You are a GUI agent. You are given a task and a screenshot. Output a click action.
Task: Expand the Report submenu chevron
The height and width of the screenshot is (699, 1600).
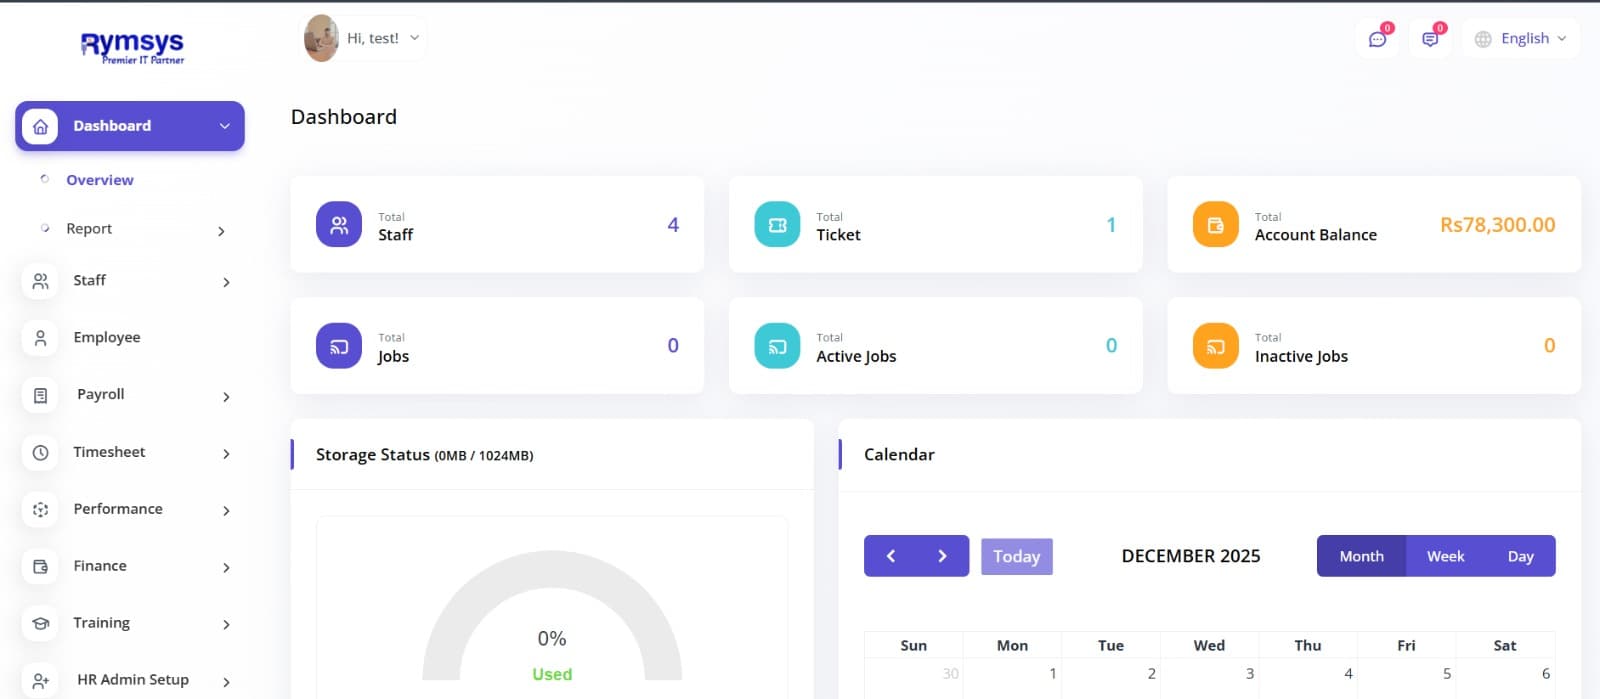pyautogui.click(x=221, y=231)
